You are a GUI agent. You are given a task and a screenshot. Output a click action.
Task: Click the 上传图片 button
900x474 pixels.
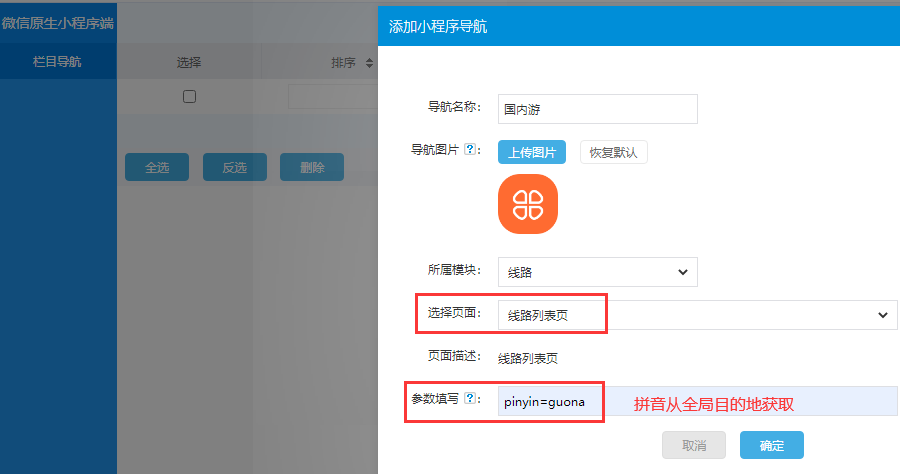[x=532, y=152]
